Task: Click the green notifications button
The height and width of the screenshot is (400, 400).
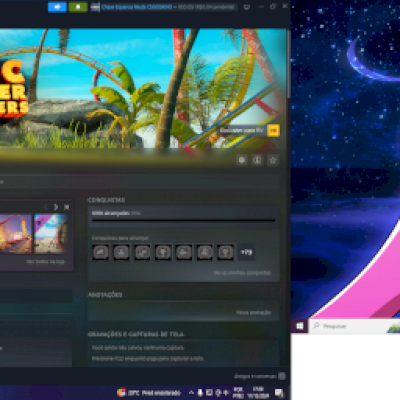Action: click(x=78, y=7)
